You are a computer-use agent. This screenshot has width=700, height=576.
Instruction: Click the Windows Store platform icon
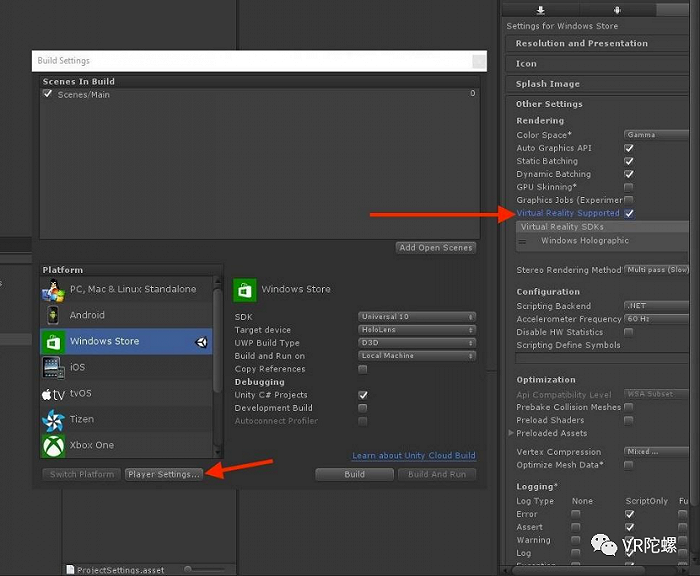(53, 341)
